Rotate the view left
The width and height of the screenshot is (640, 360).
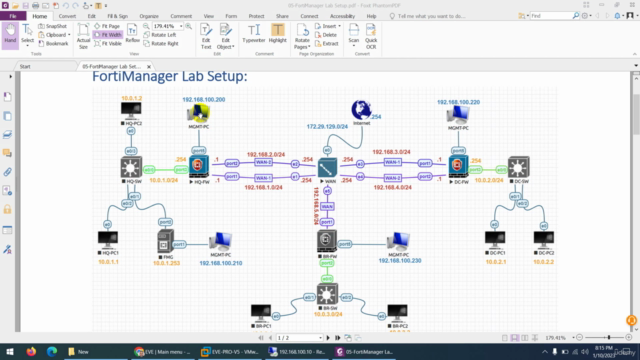[x=160, y=35]
